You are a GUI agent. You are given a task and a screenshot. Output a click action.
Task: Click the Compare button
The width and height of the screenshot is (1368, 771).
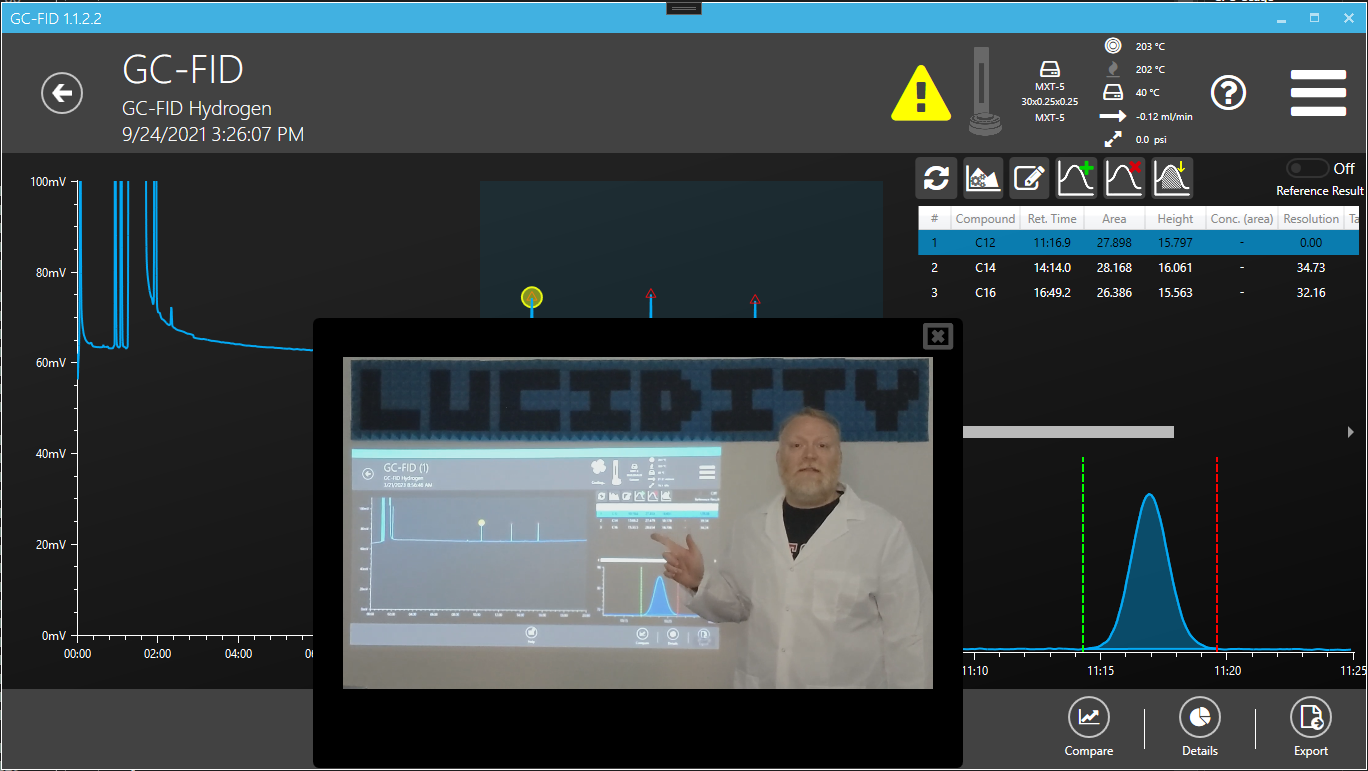pyautogui.click(x=1088, y=727)
